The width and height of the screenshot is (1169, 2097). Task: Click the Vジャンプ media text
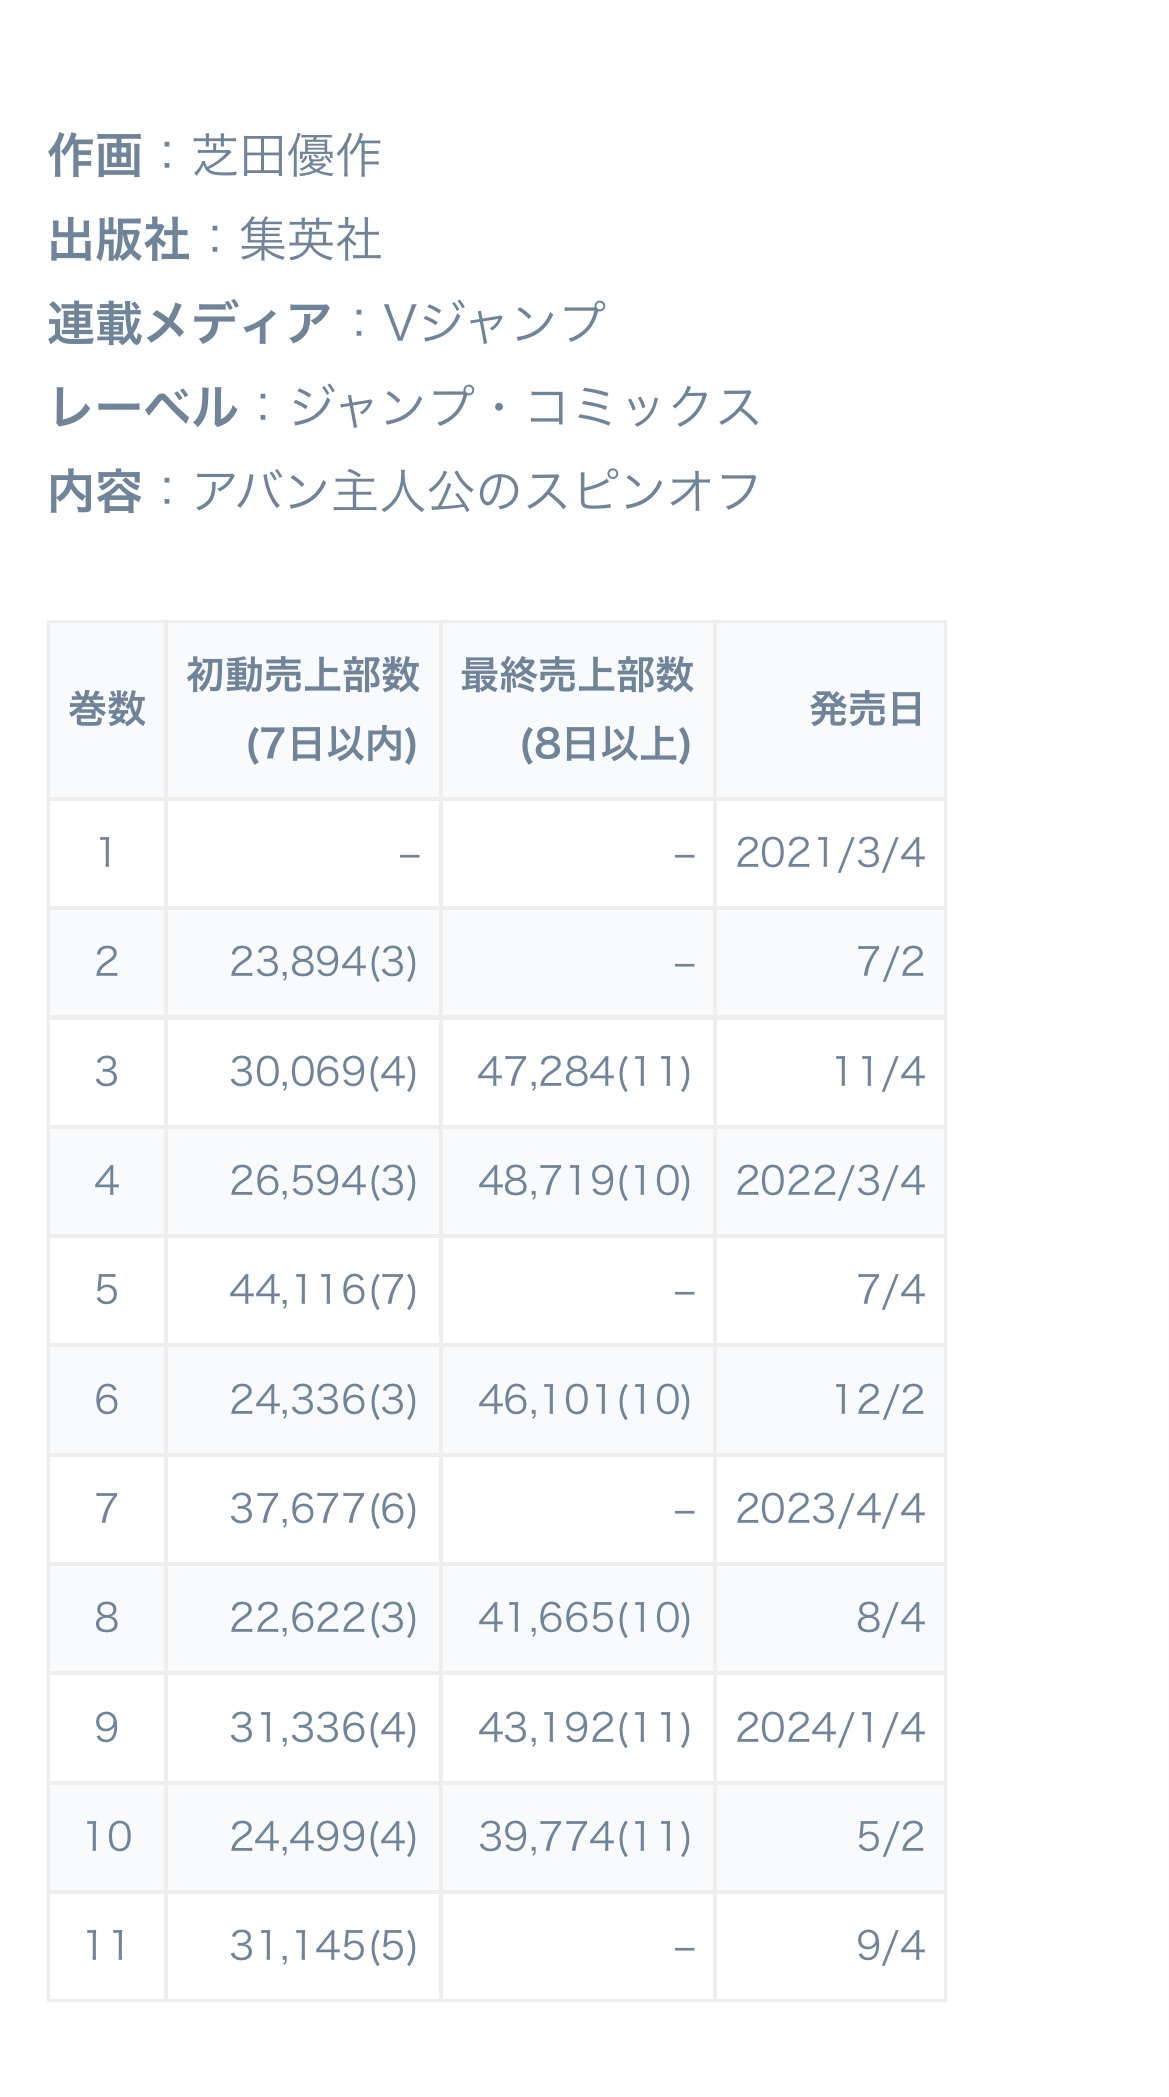coord(494,323)
